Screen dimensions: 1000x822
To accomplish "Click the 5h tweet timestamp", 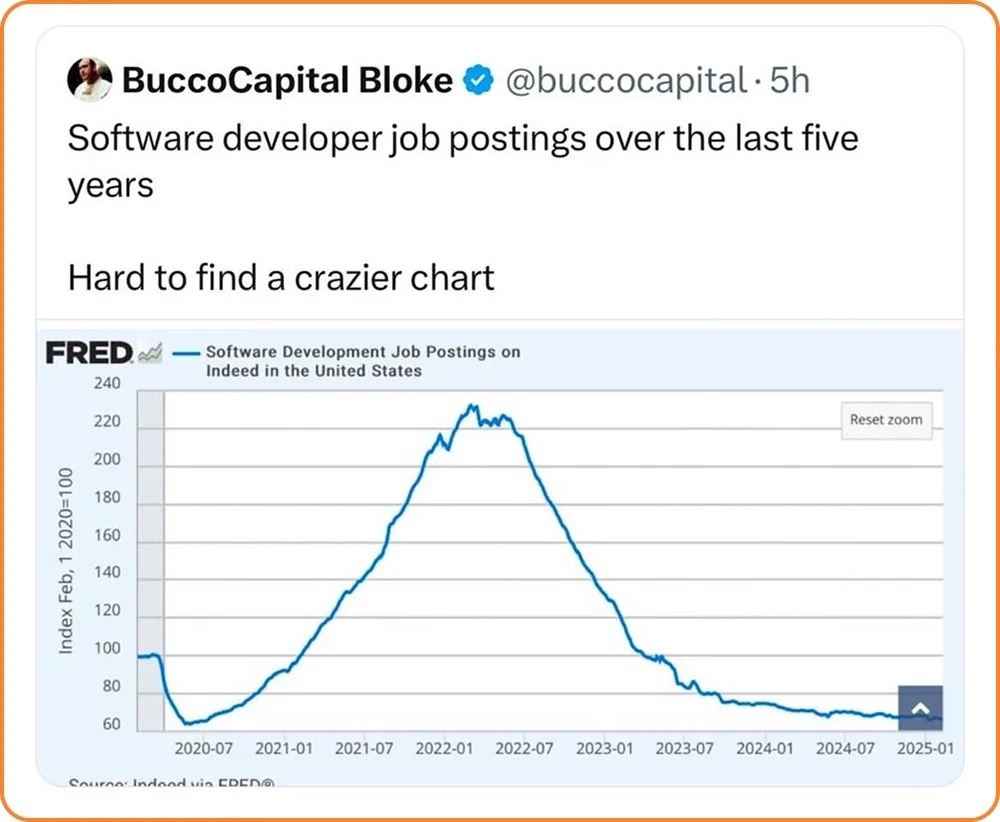I will (x=789, y=80).
